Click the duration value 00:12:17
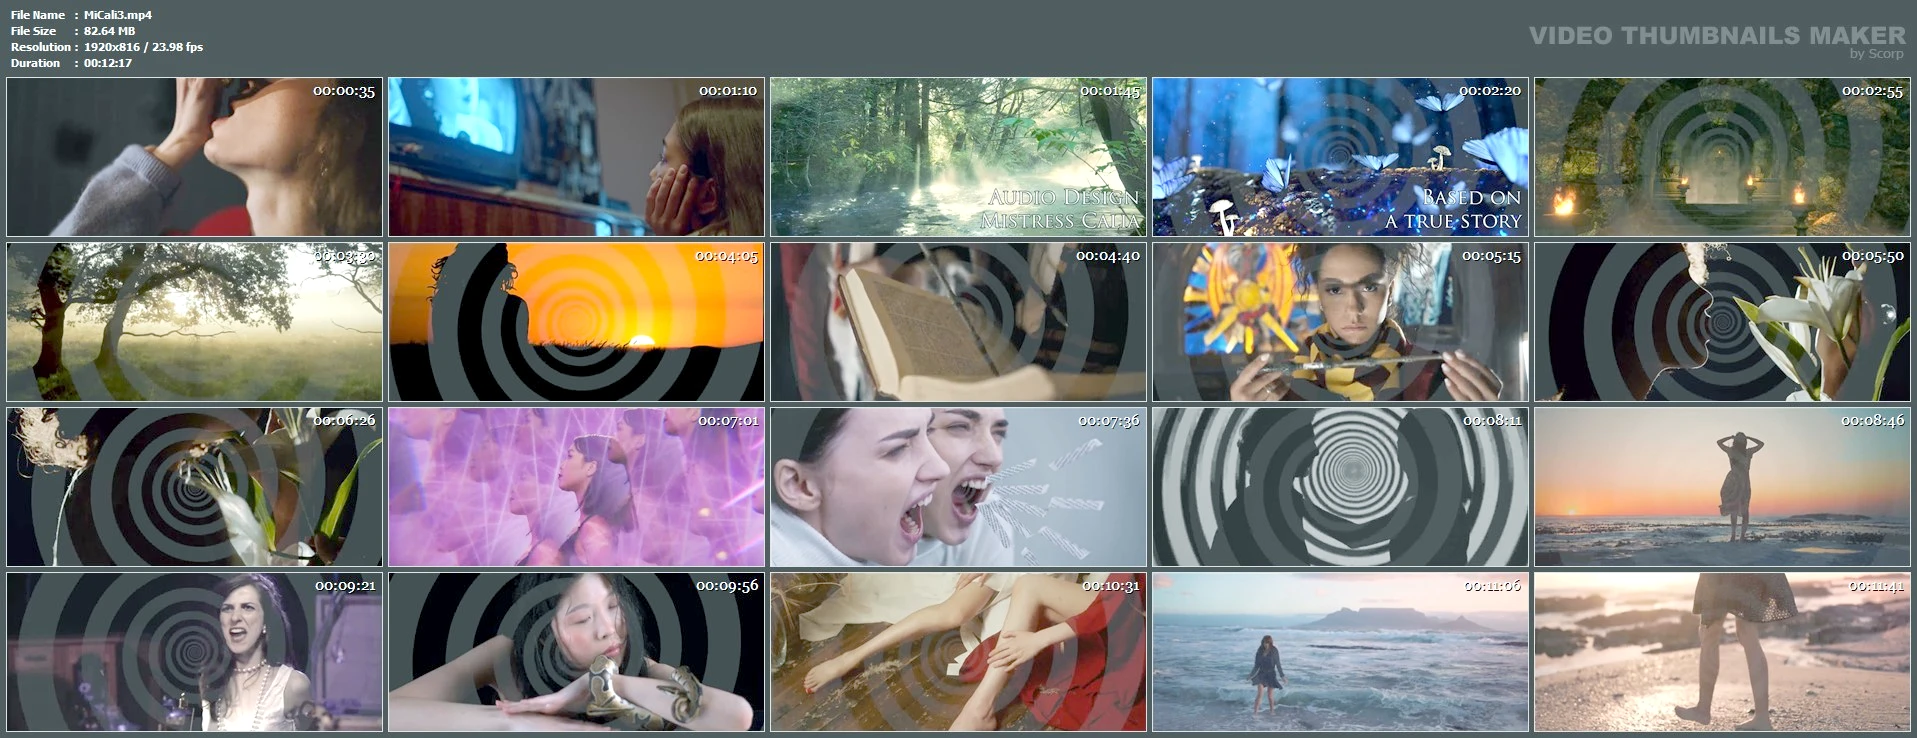 [x=107, y=63]
